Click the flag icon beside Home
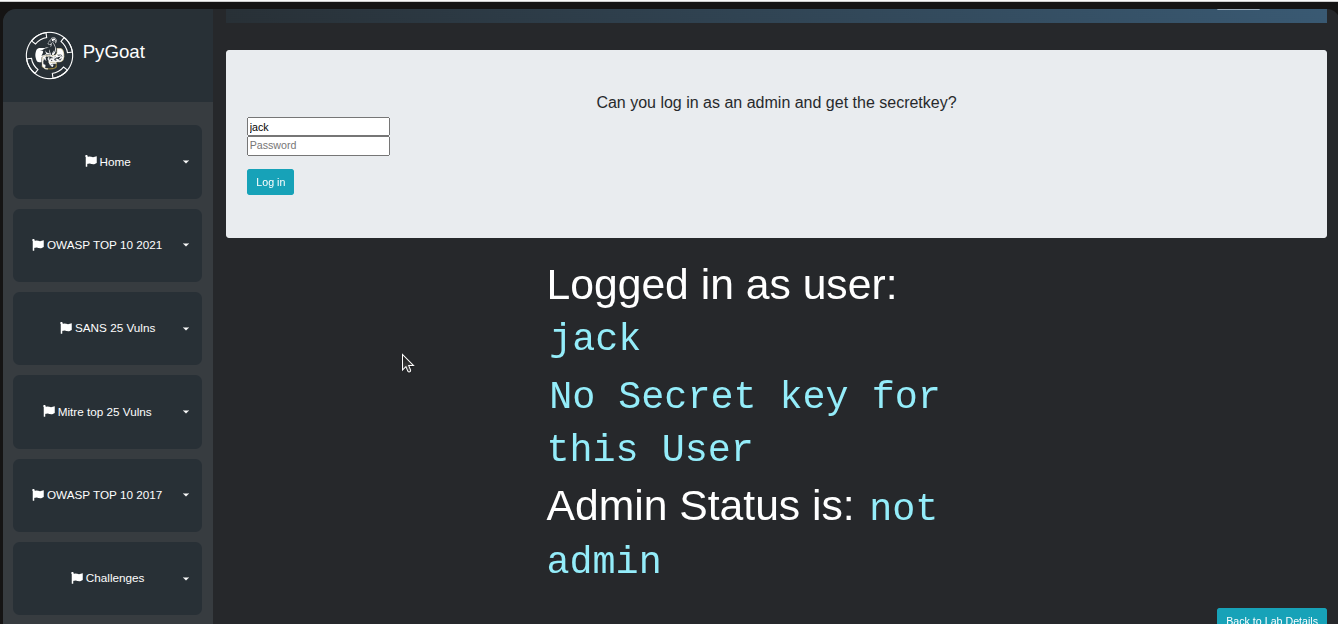Image resolution: width=1338 pixels, height=624 pixels. tap(91, 161)
